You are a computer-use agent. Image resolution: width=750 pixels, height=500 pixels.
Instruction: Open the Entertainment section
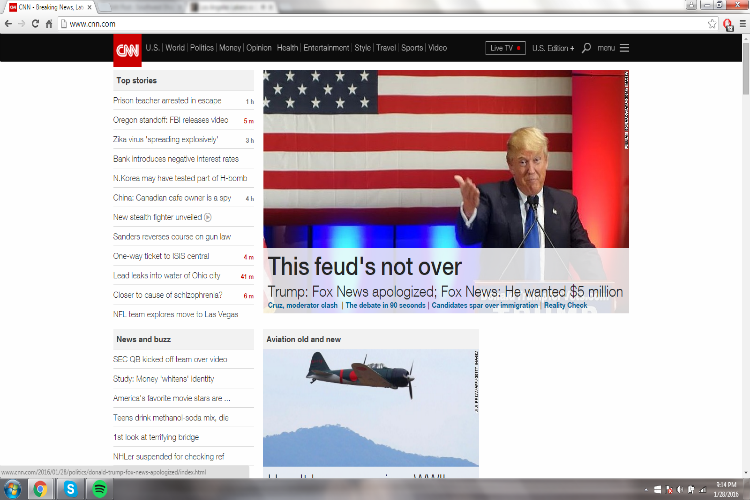(x=326, y=47)
